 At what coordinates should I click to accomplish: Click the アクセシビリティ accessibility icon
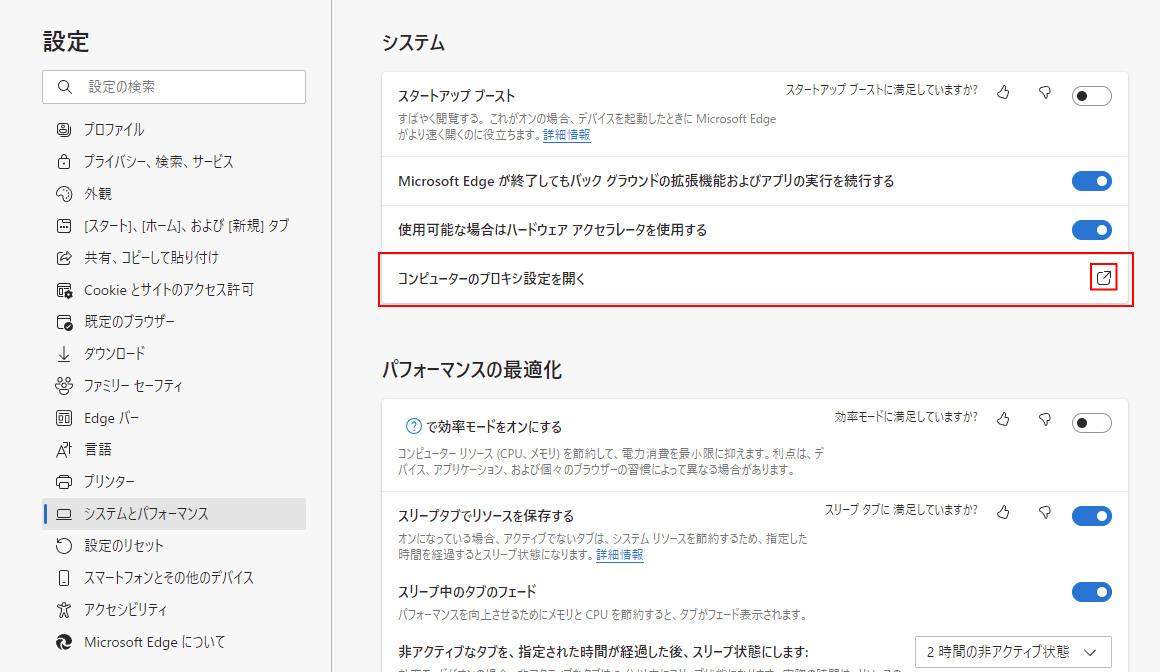[x=64, y=610]
